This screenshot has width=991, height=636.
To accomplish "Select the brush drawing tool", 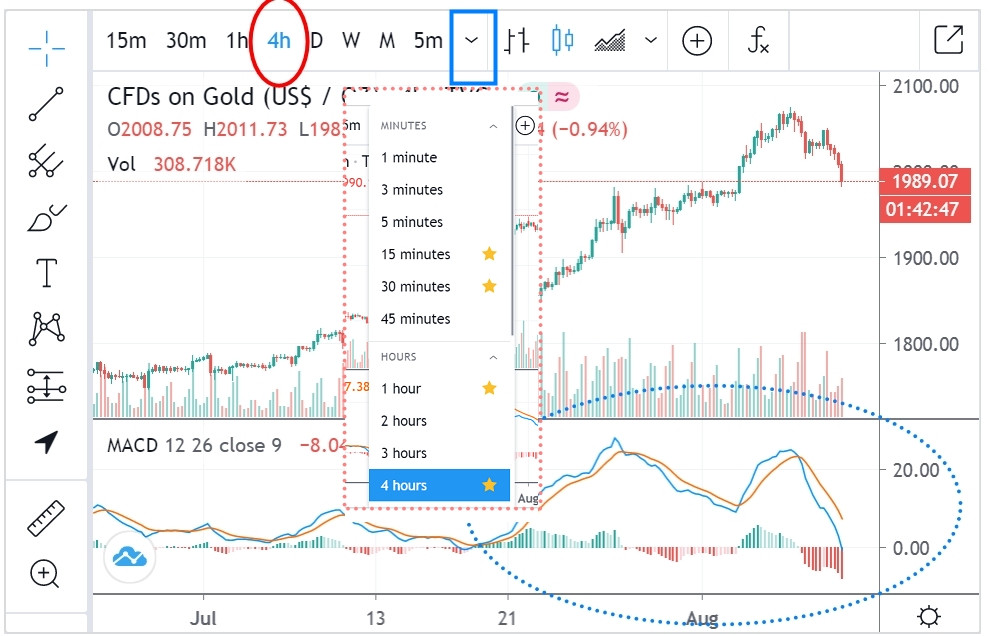I will coord(46,216).
